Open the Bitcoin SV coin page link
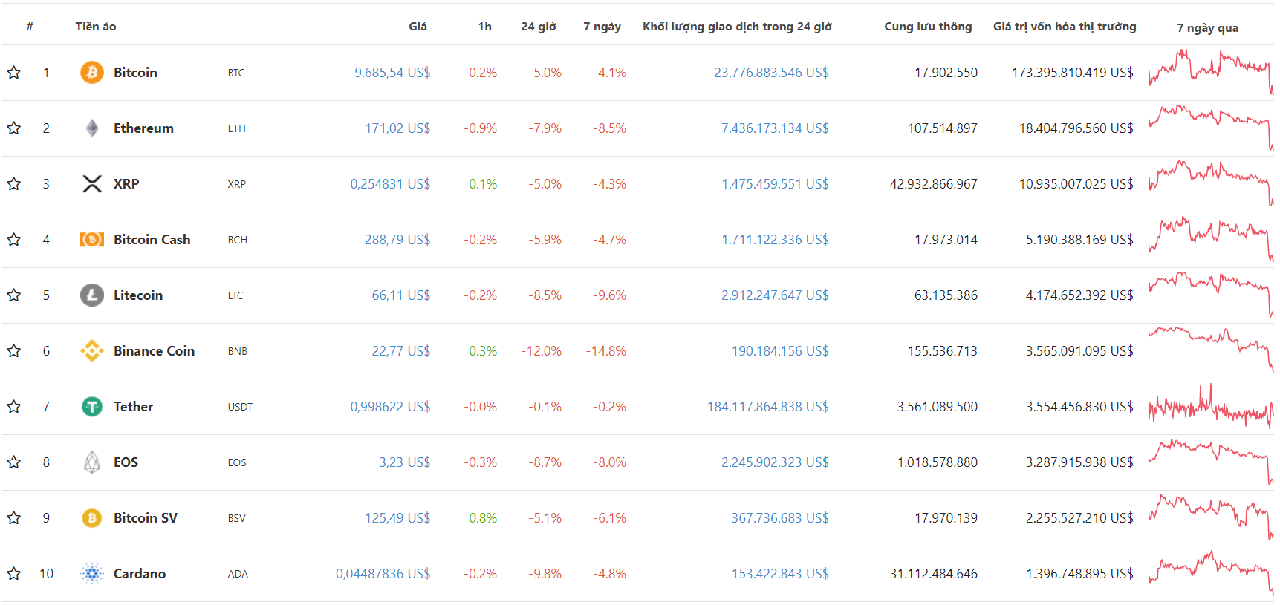The height and width of the screenshot is (605, 1280). coord(146,518)
